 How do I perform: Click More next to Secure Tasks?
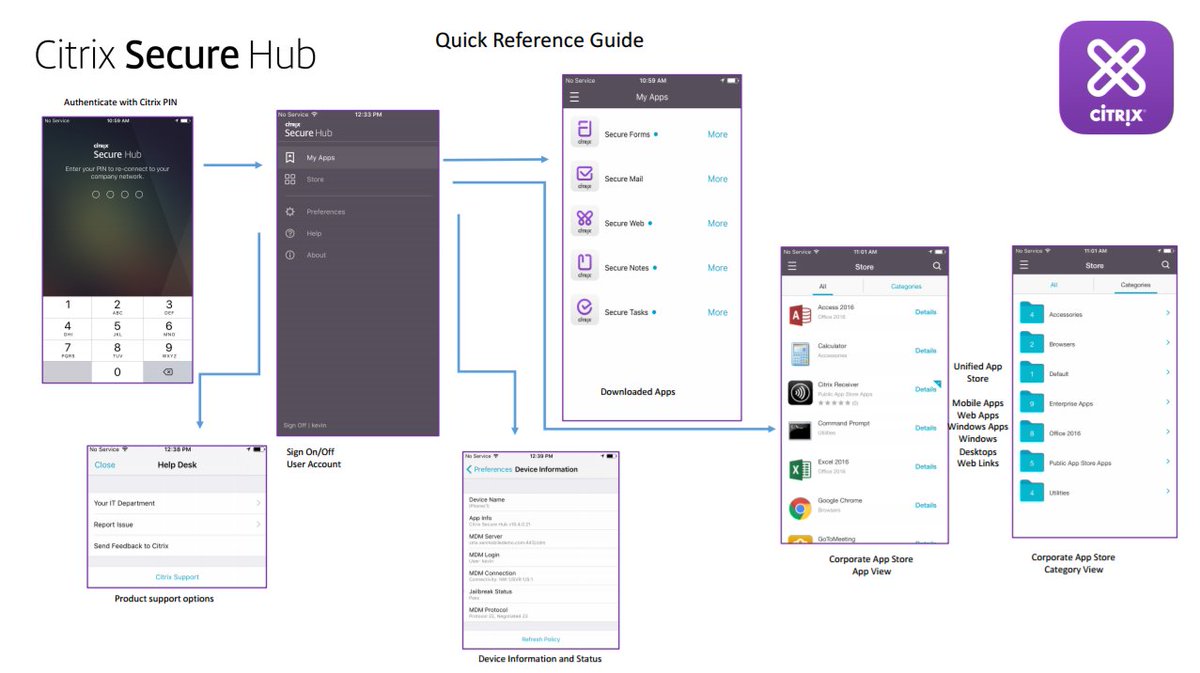pos(717,312)
